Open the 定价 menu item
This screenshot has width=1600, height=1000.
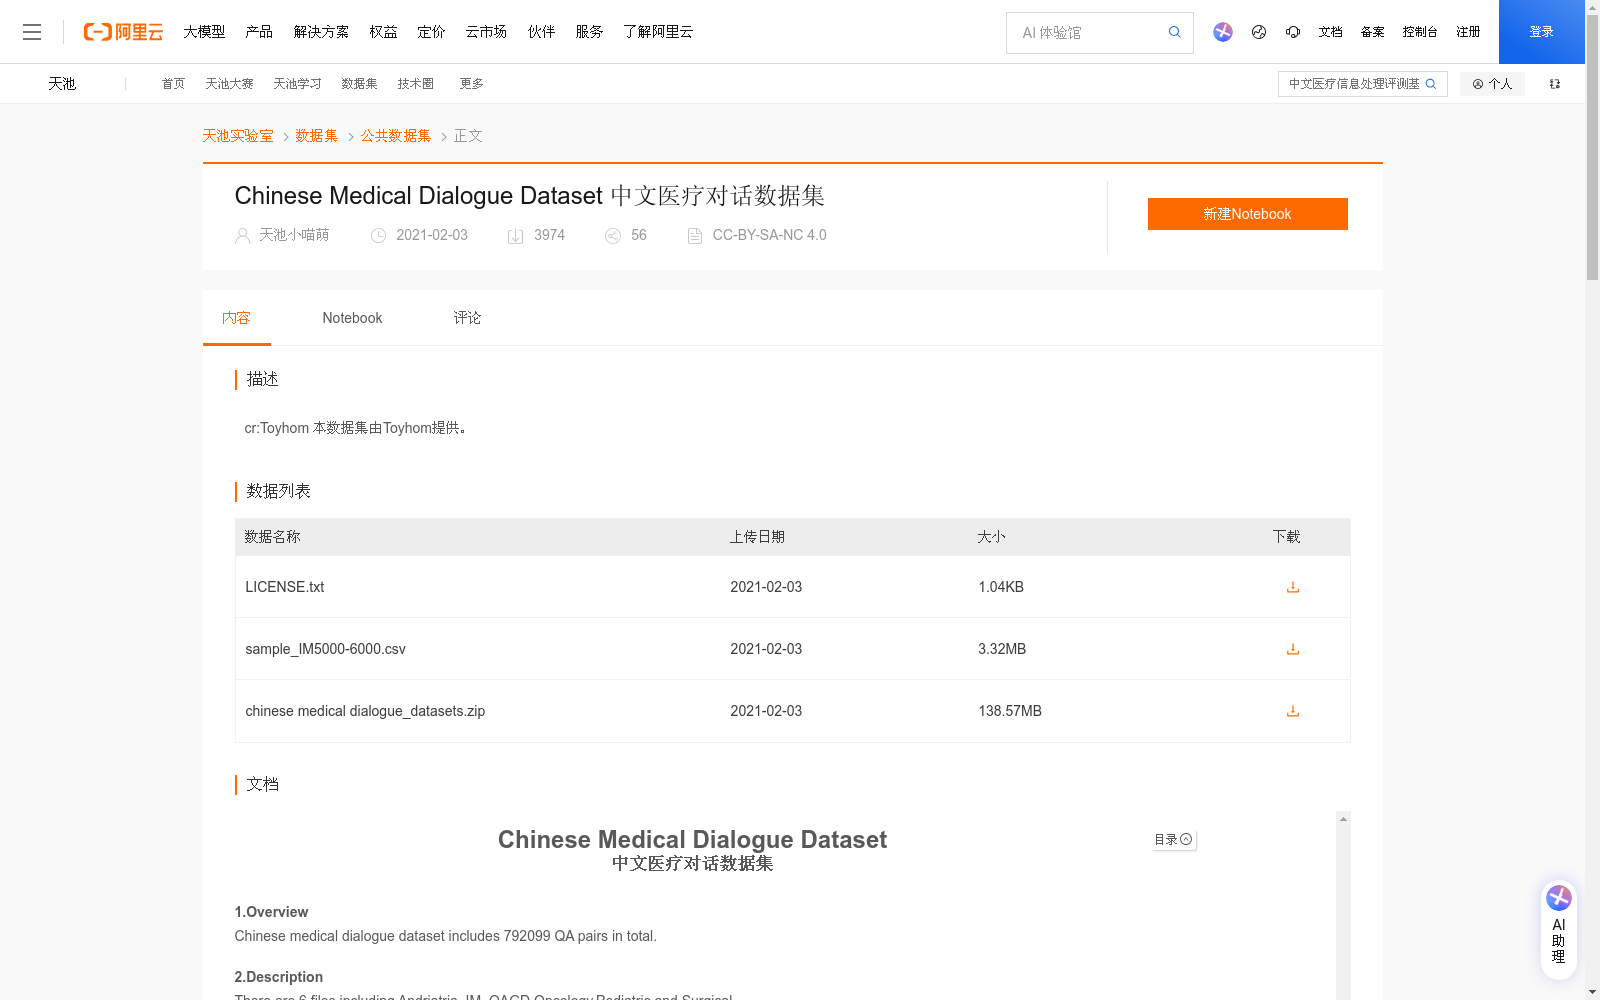[x=431, y=32]
